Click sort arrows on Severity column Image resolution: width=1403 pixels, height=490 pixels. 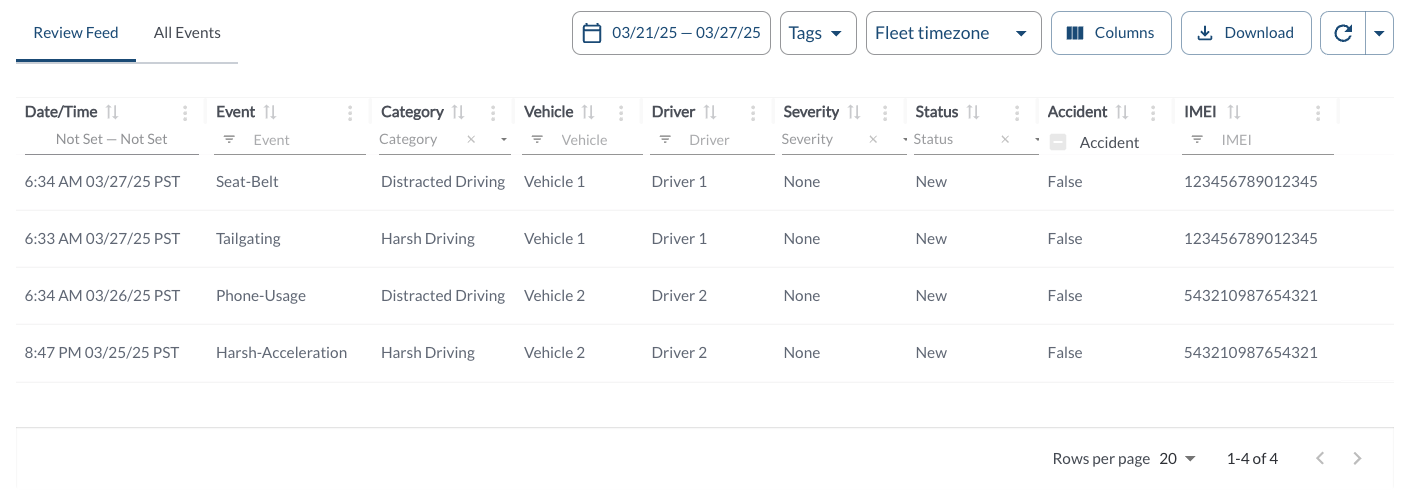click(854, 112)
